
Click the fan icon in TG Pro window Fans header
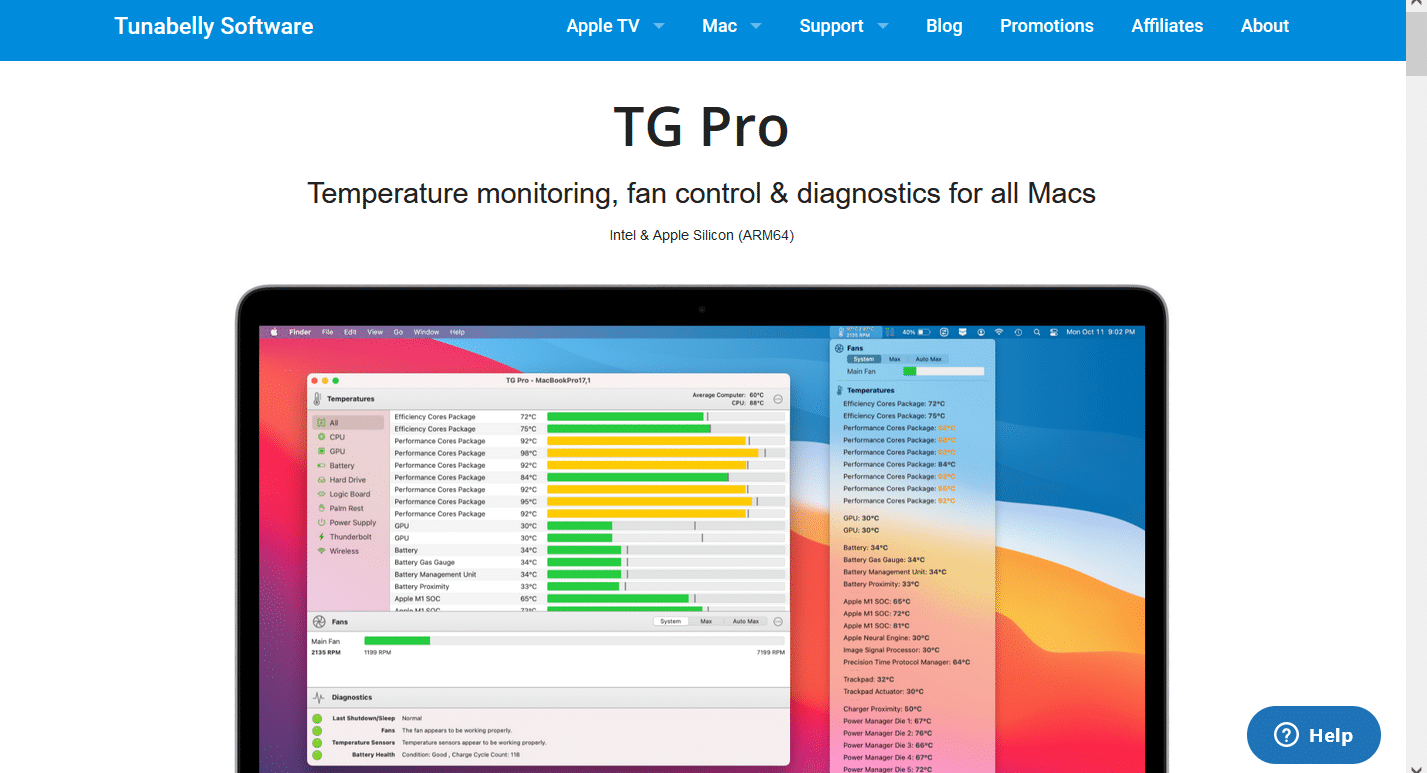(319, 621)
